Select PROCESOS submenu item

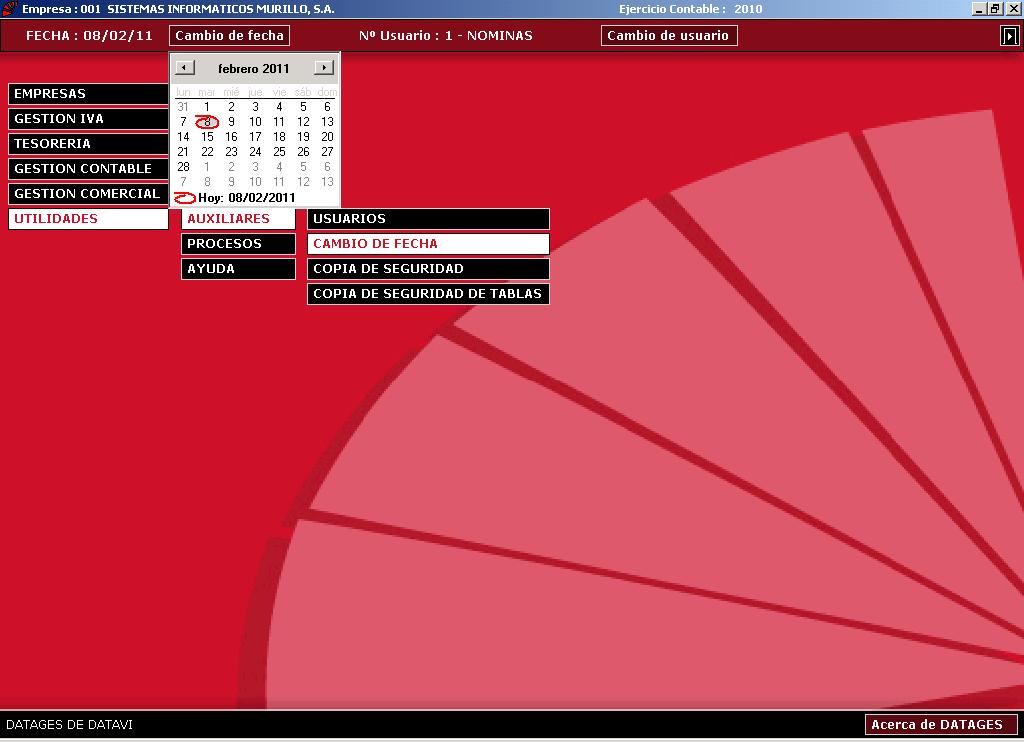point(238,244)
